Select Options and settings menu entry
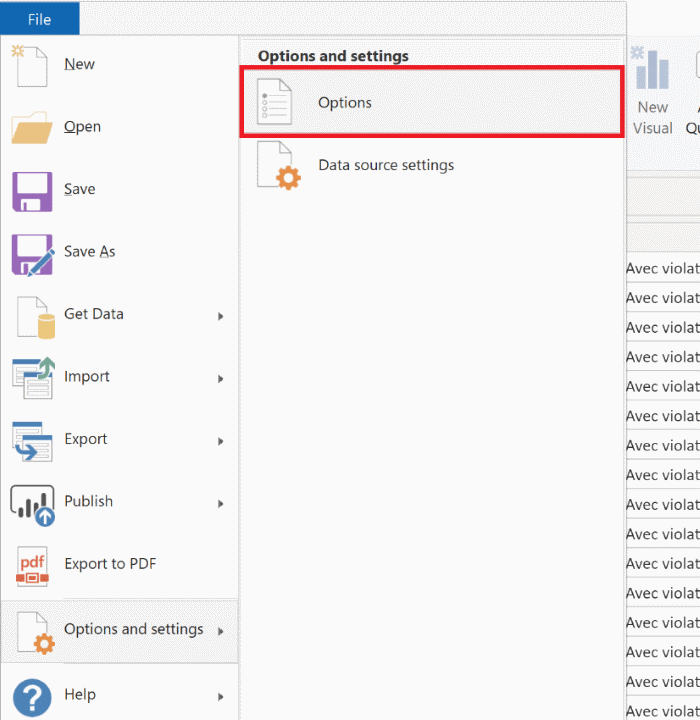Image resolution: width=700 pixels, height=720 pixels. click(x=119, y=631)
